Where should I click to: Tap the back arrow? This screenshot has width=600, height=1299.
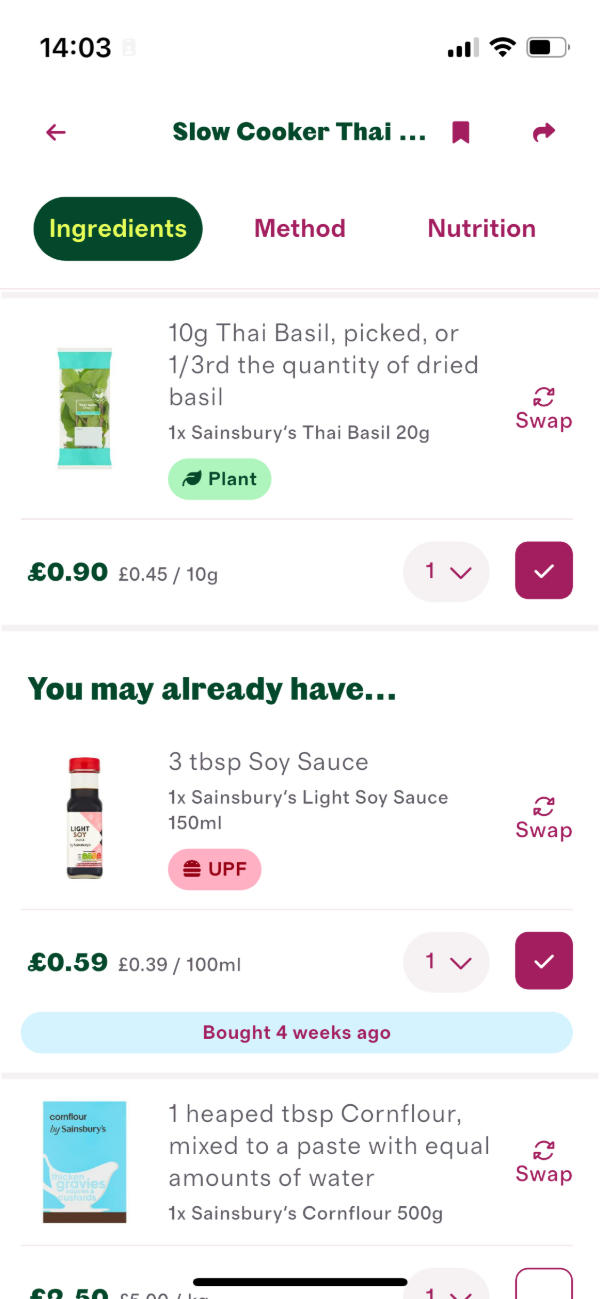[55, 132]
